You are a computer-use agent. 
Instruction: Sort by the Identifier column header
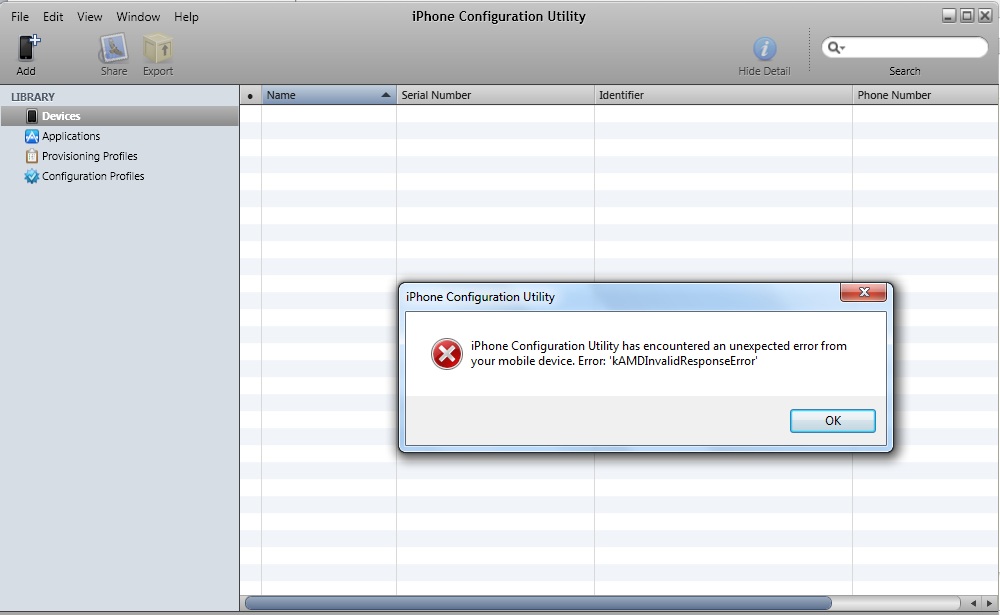723,95
